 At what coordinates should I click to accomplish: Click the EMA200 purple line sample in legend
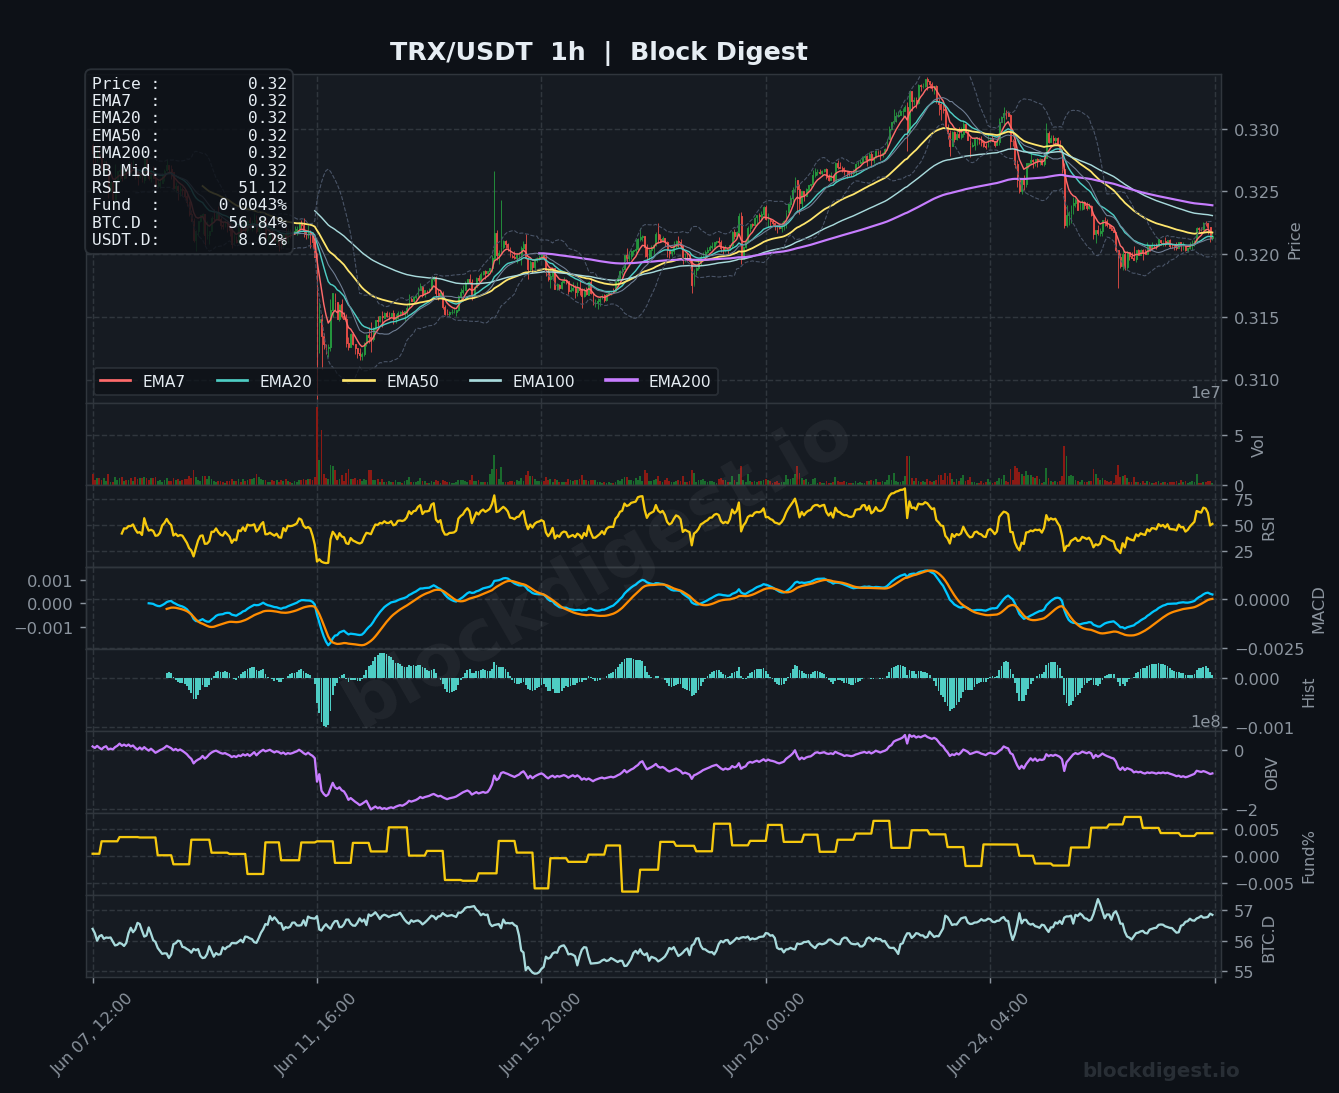621,381
